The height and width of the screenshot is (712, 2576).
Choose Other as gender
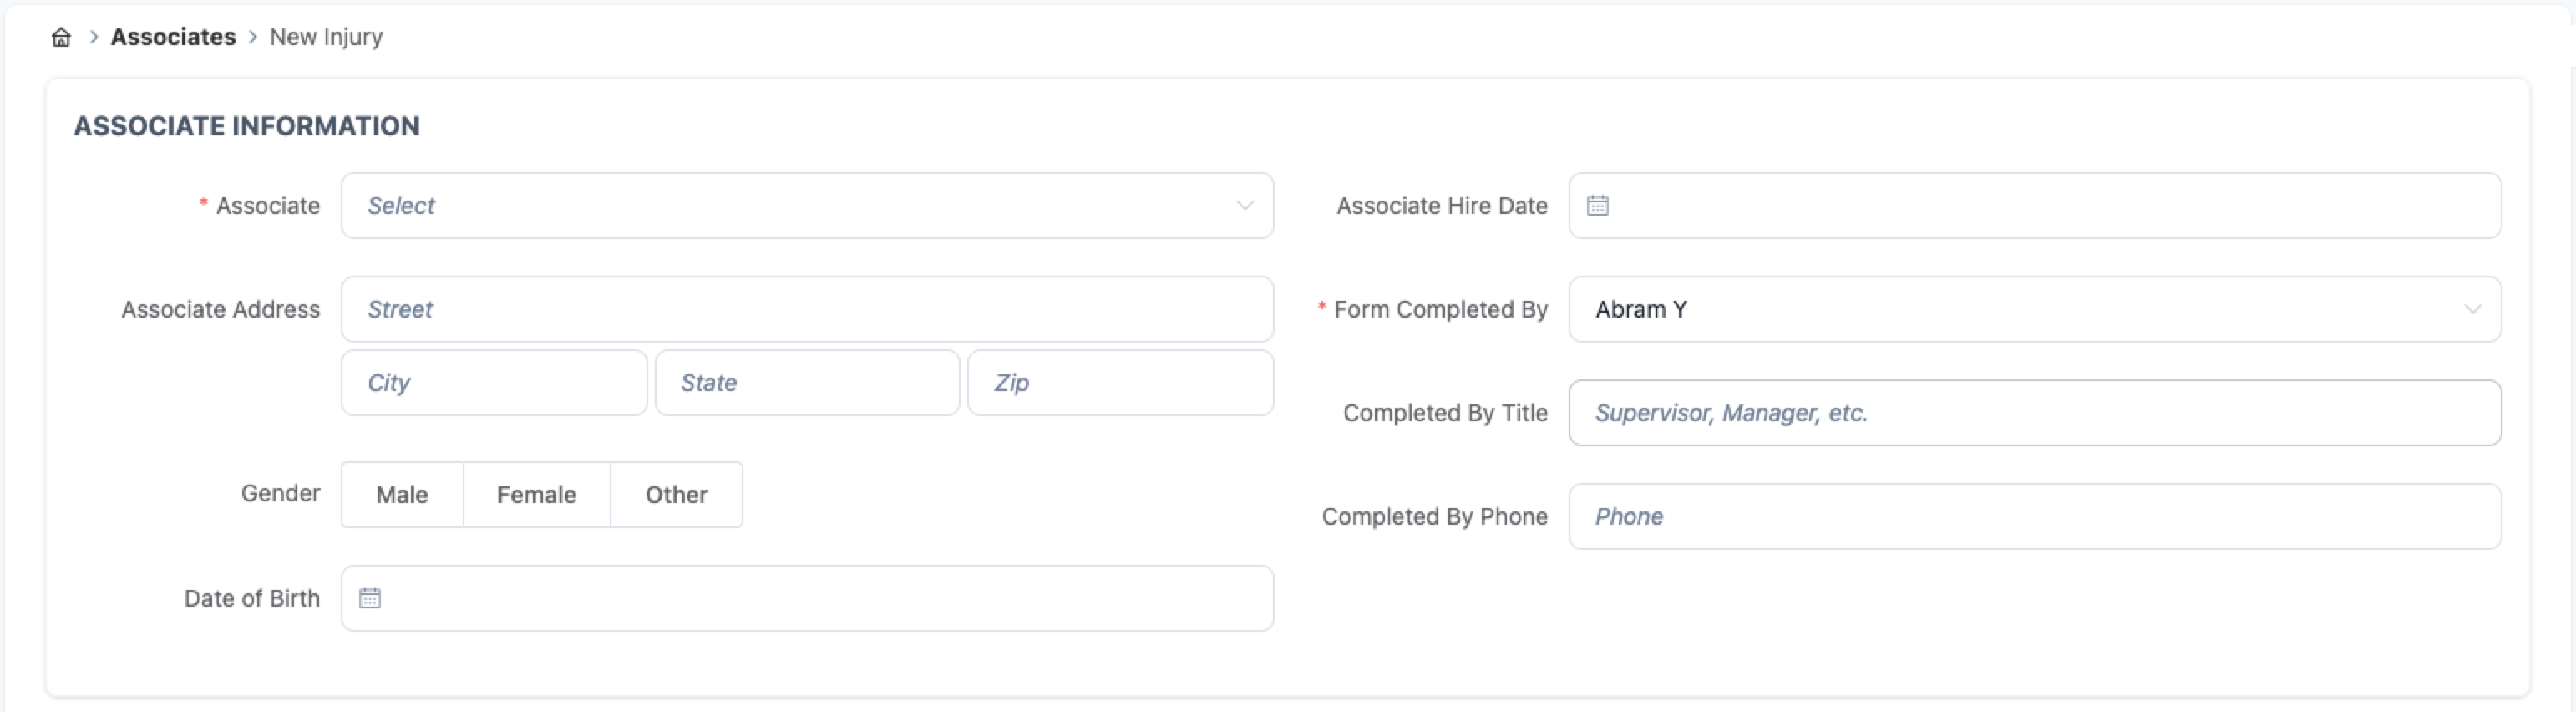pos(676,494)
